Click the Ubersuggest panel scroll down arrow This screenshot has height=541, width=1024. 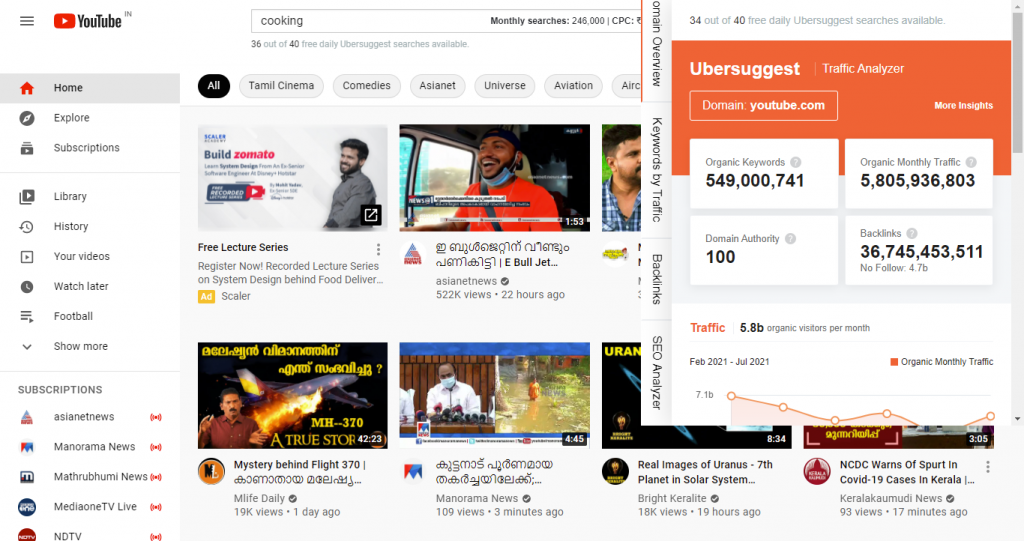(x=1017, y=419)
